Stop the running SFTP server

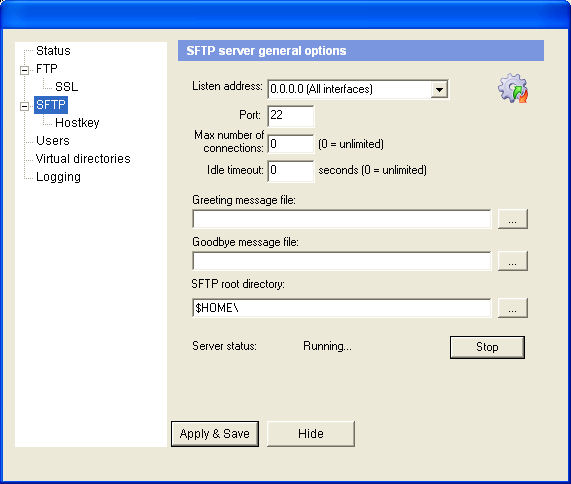(487, 347)
